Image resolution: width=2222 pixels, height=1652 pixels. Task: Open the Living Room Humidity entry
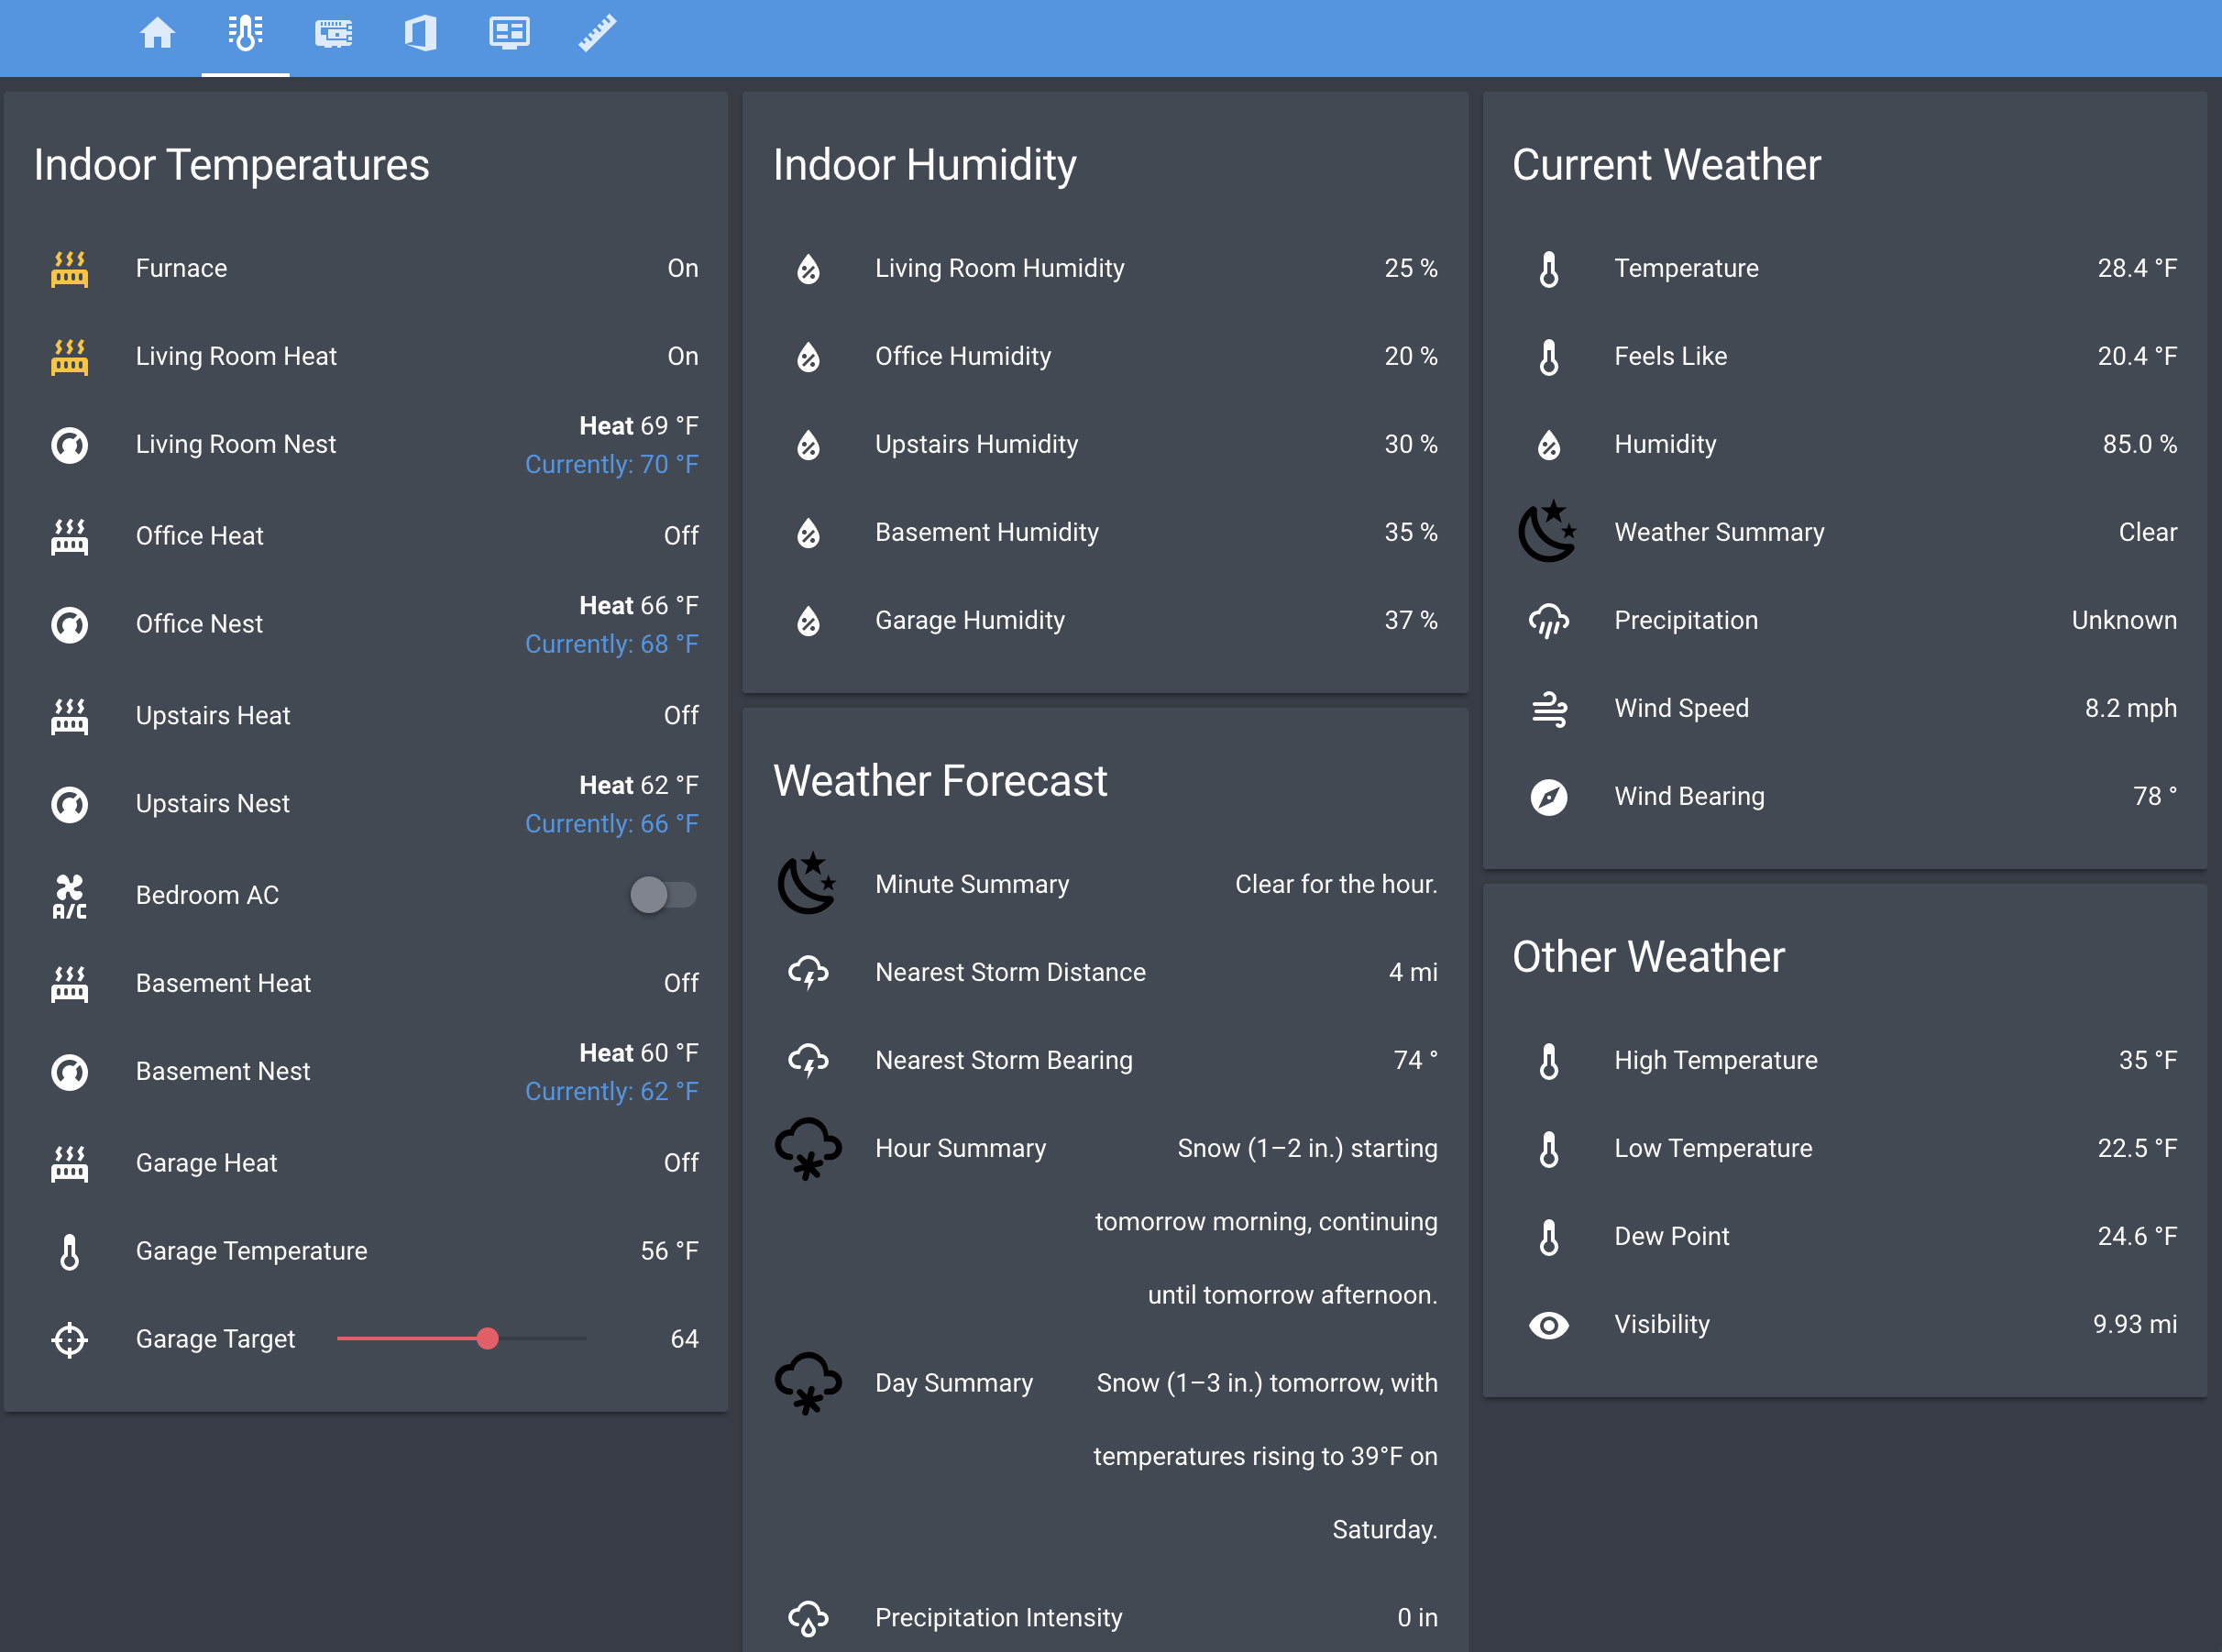point(999,268)
